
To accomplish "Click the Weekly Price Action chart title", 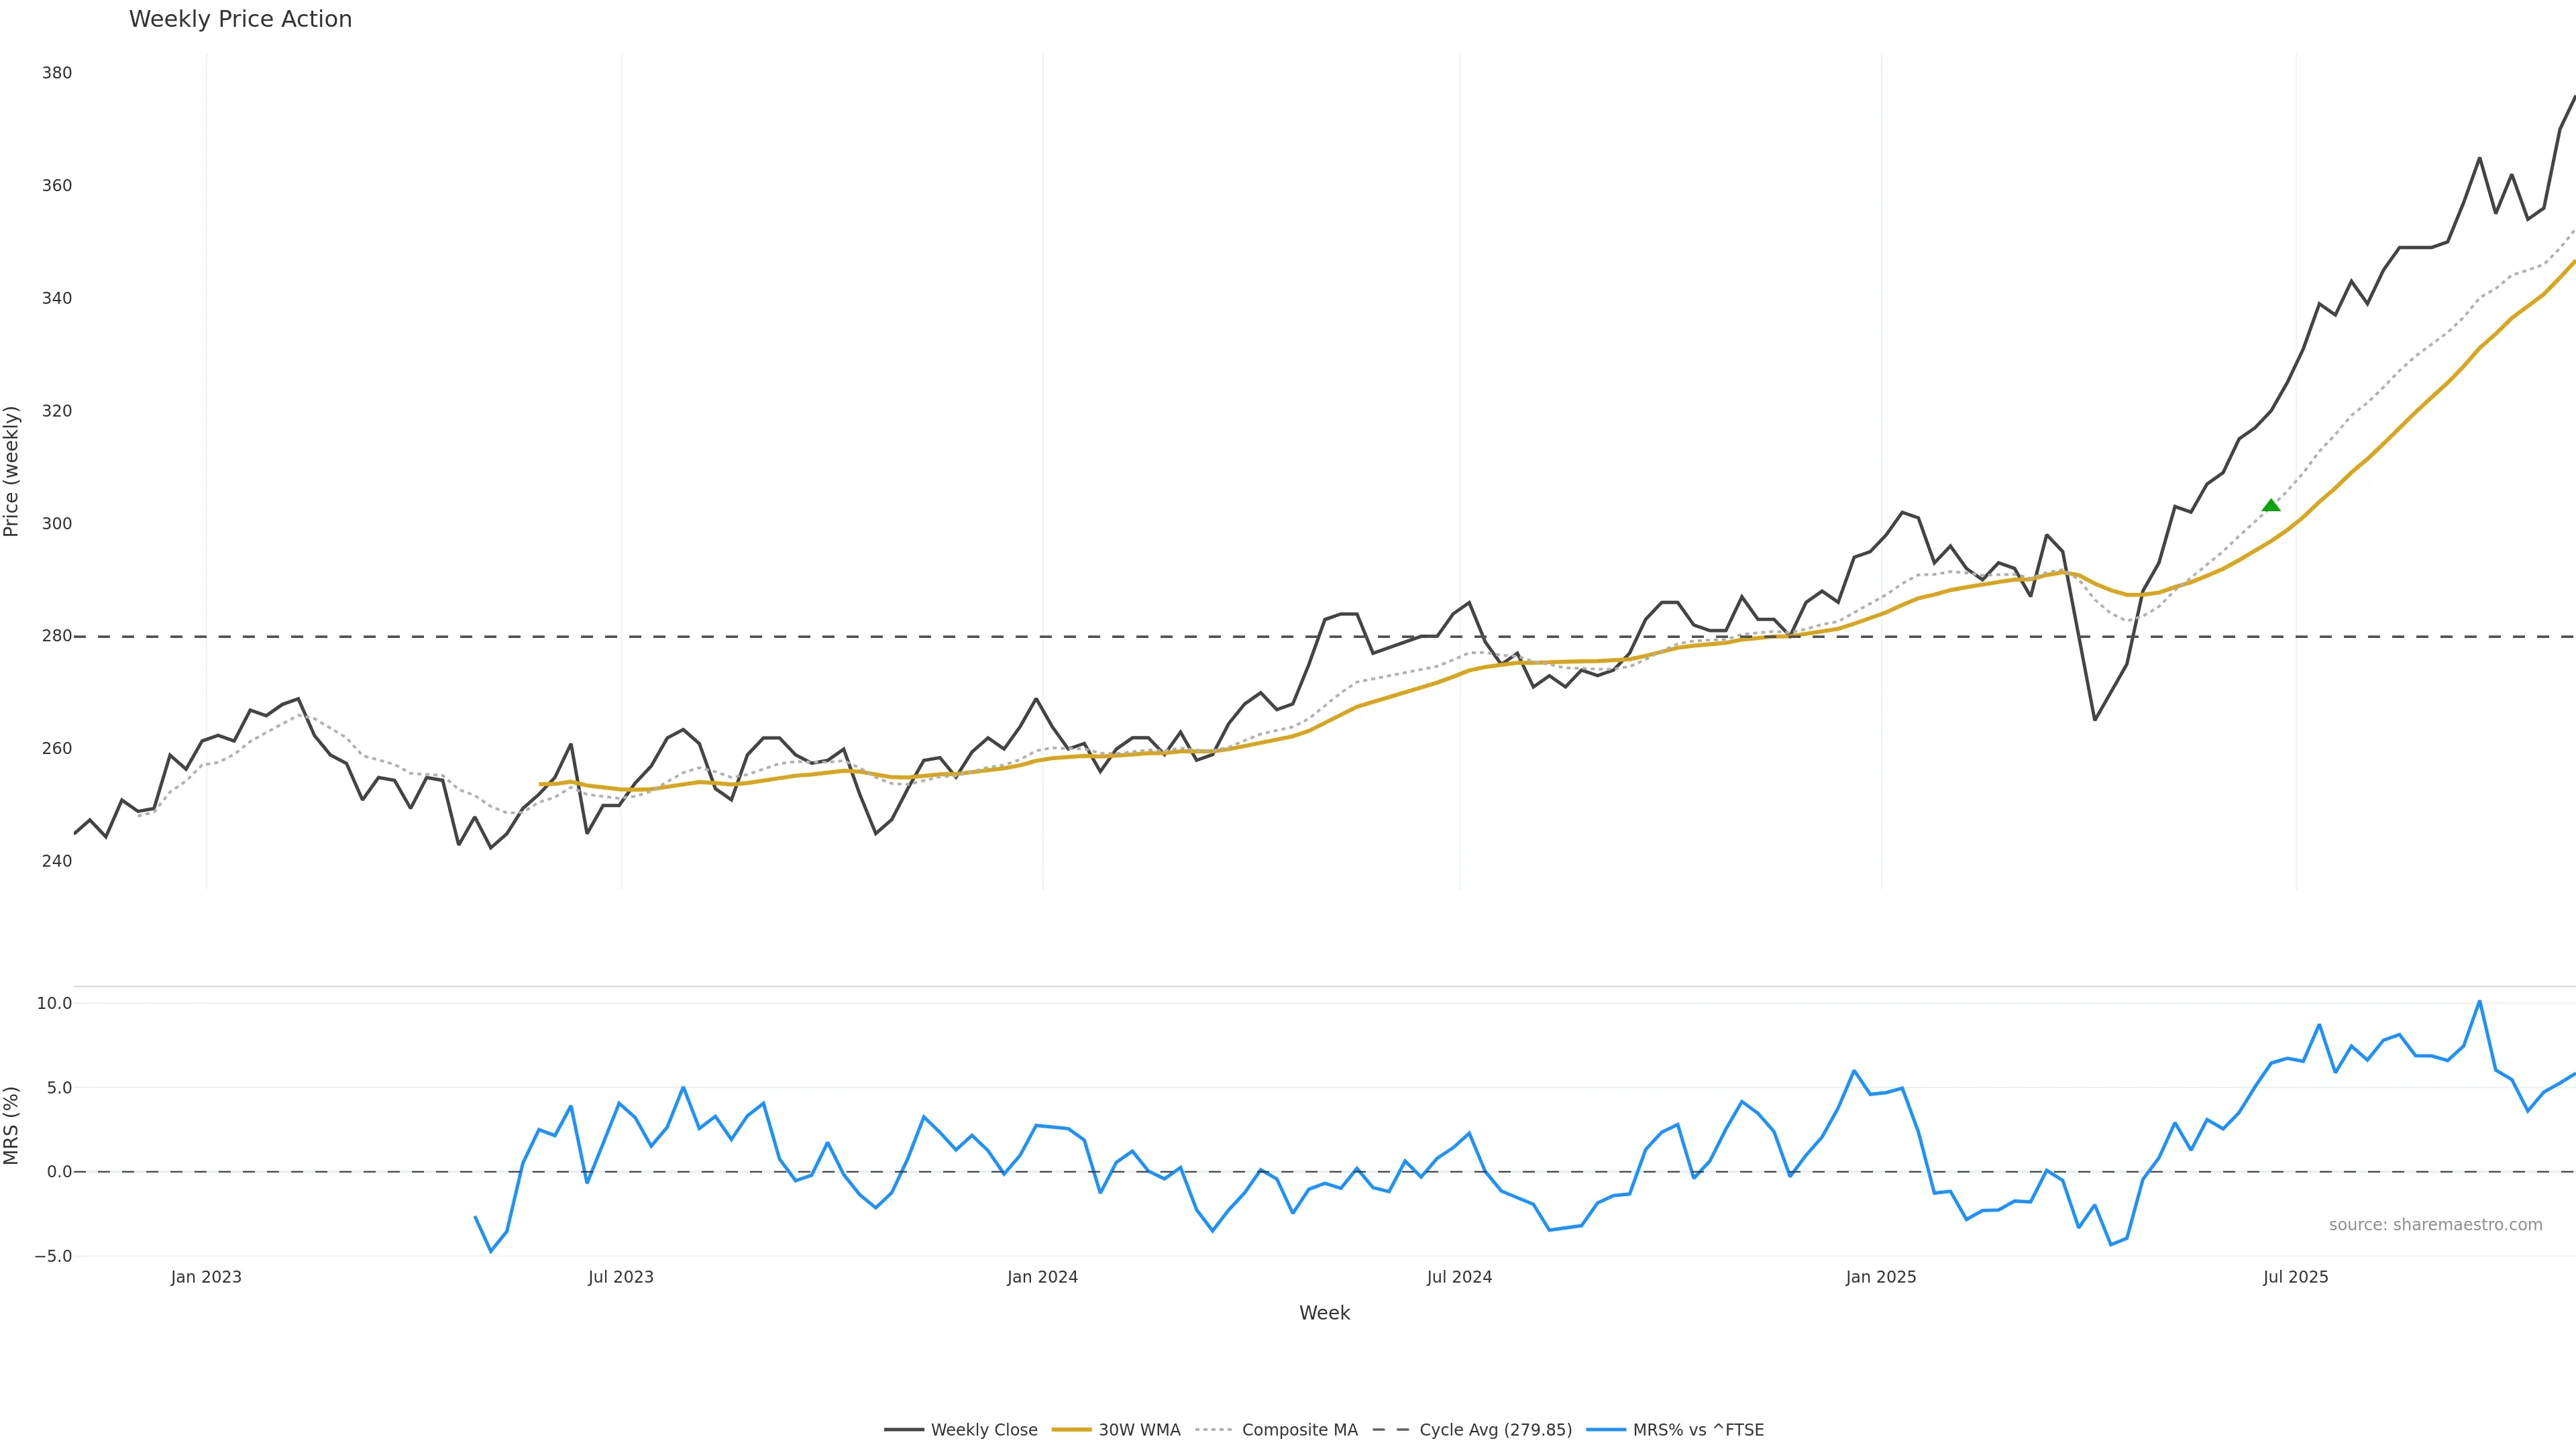I will click(x=240, y=19).
